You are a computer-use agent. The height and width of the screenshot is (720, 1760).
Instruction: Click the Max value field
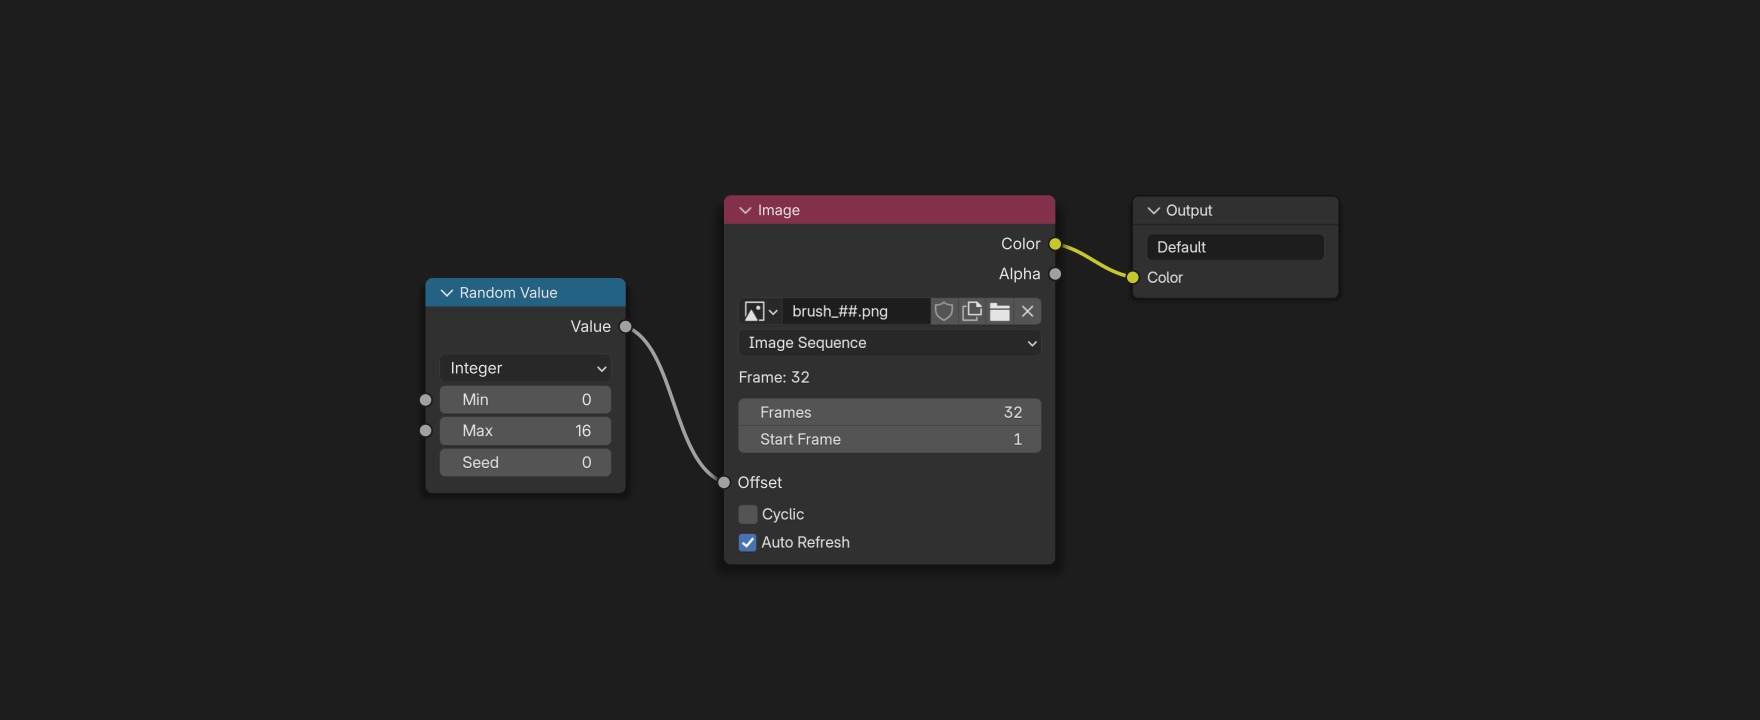[x=526, y=431]
